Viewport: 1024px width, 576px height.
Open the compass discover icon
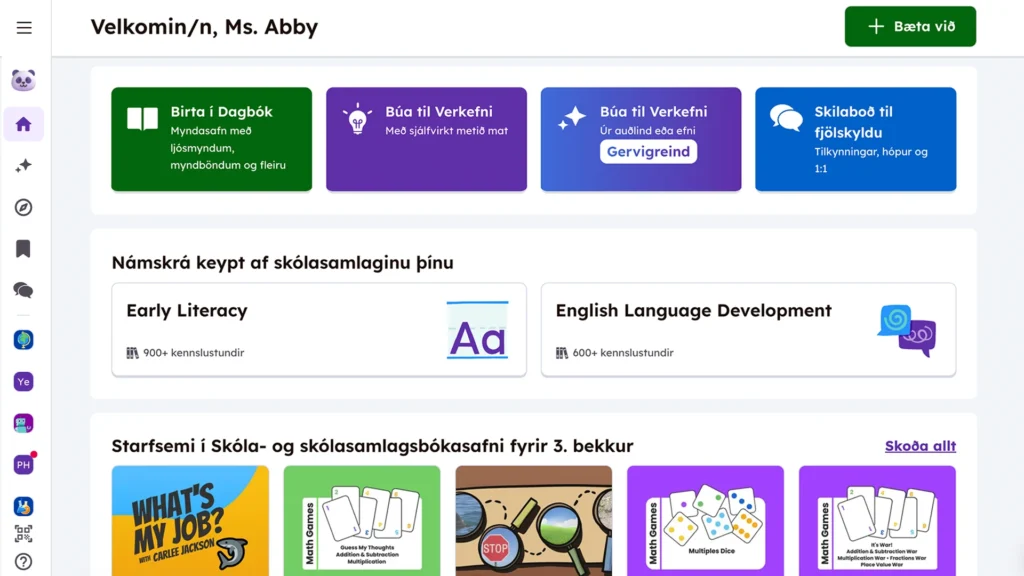[24, 207]
